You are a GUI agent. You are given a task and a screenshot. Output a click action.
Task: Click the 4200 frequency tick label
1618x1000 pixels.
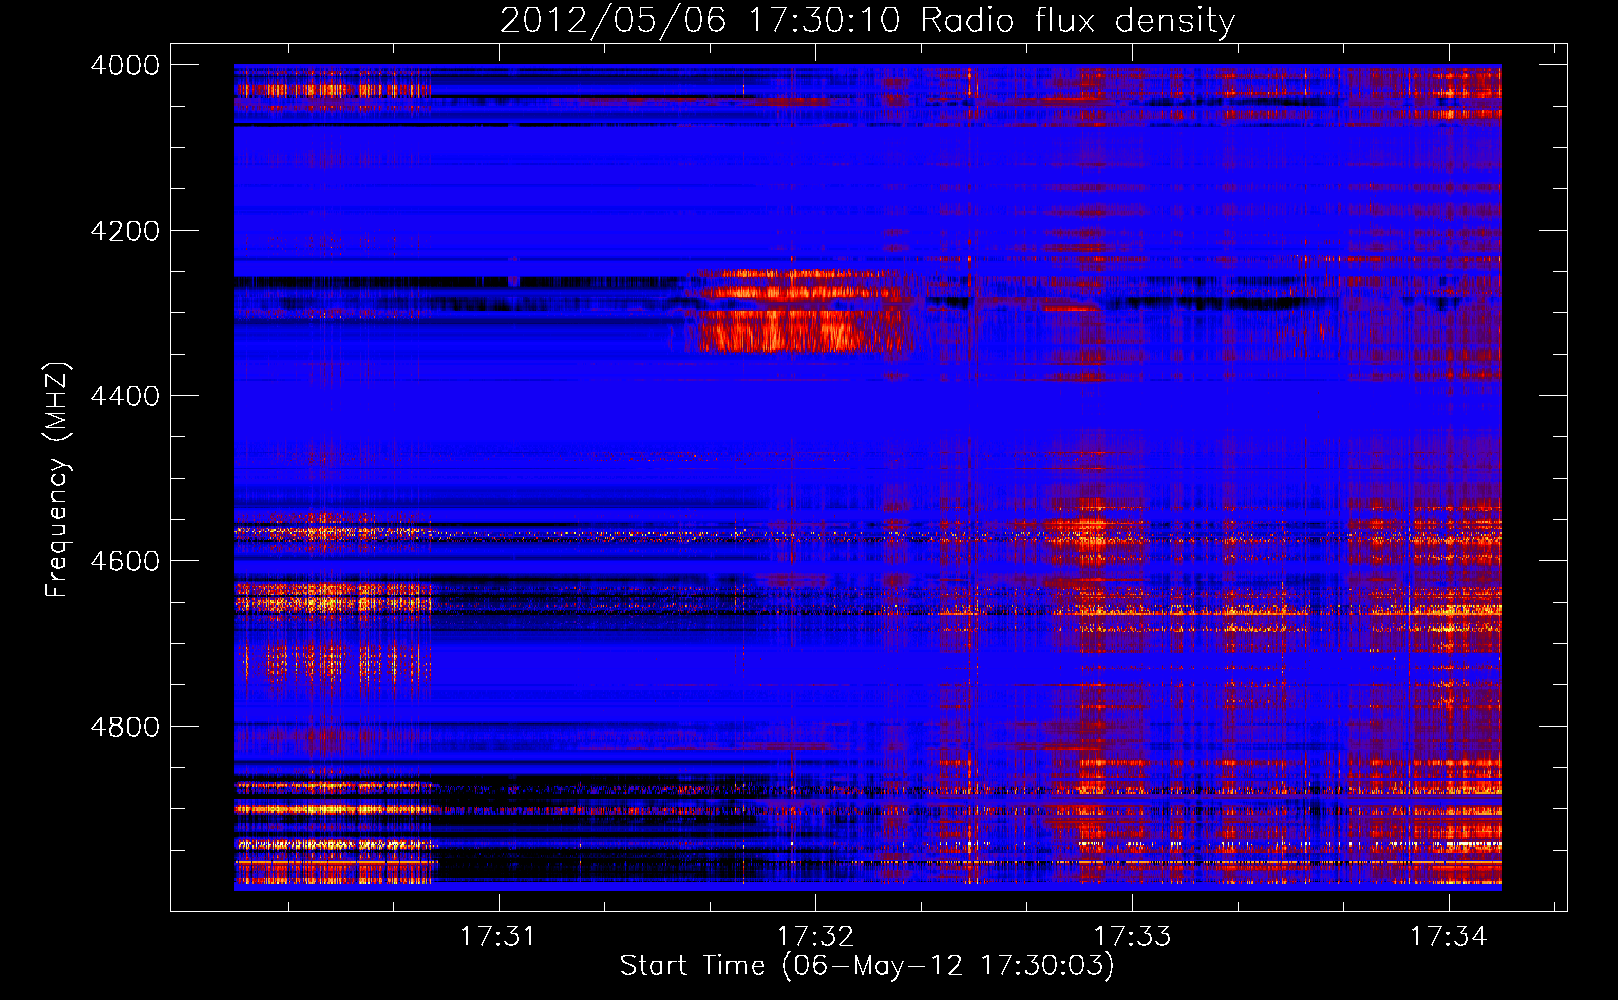(125, 231)
